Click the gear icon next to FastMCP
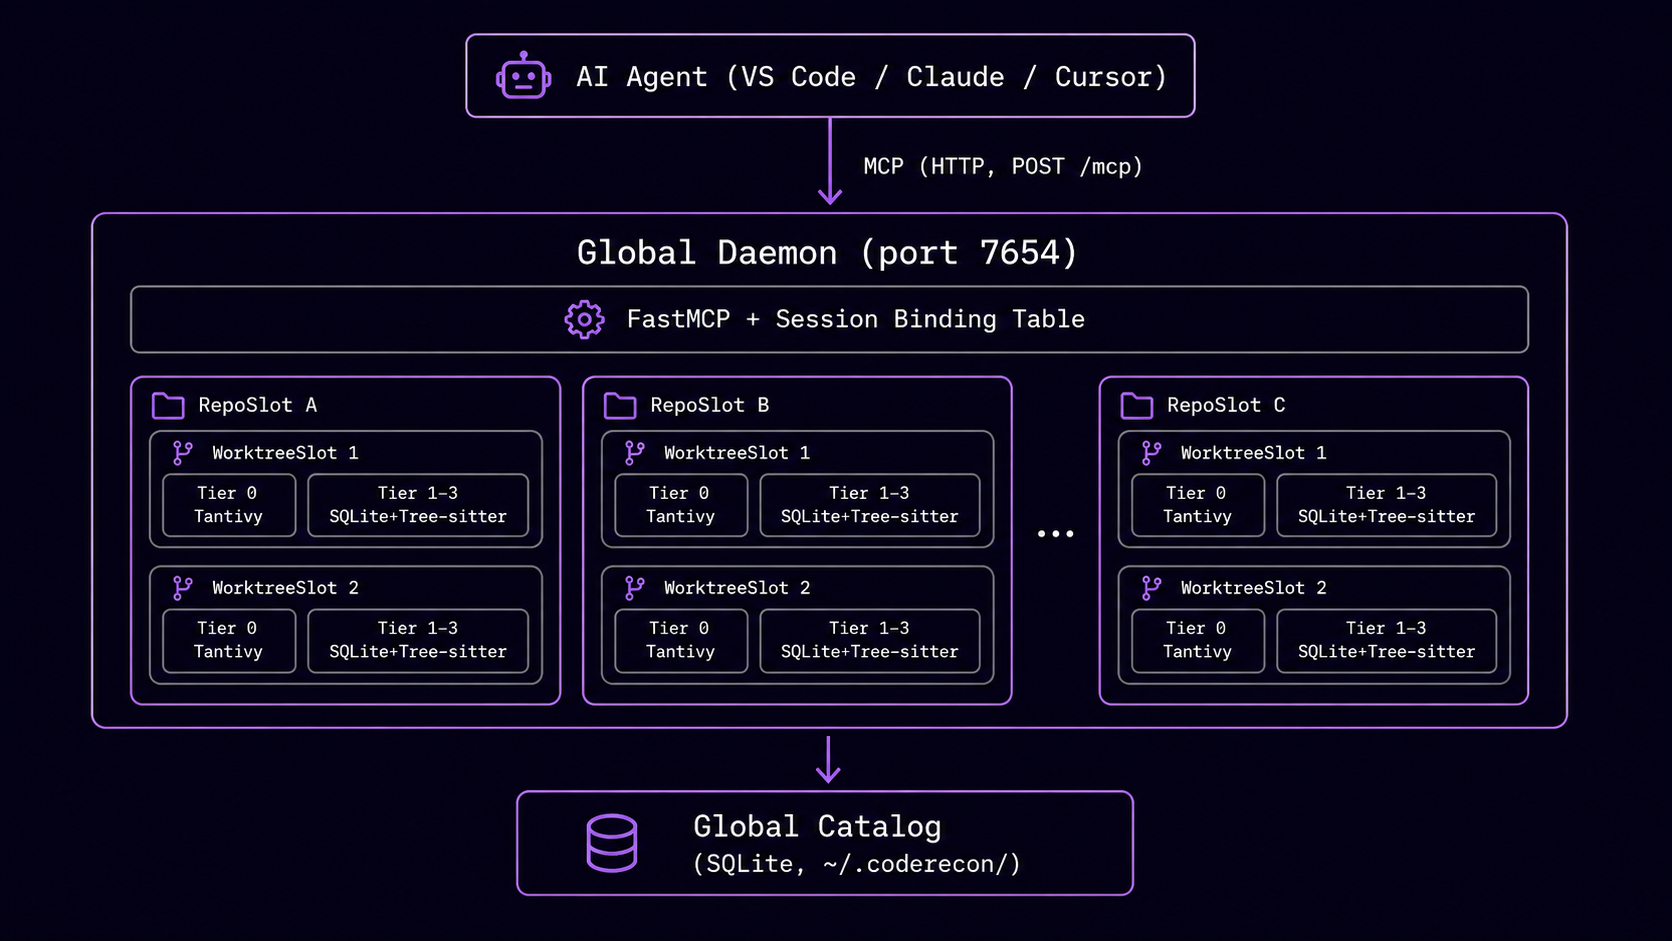 pos(584,320)
